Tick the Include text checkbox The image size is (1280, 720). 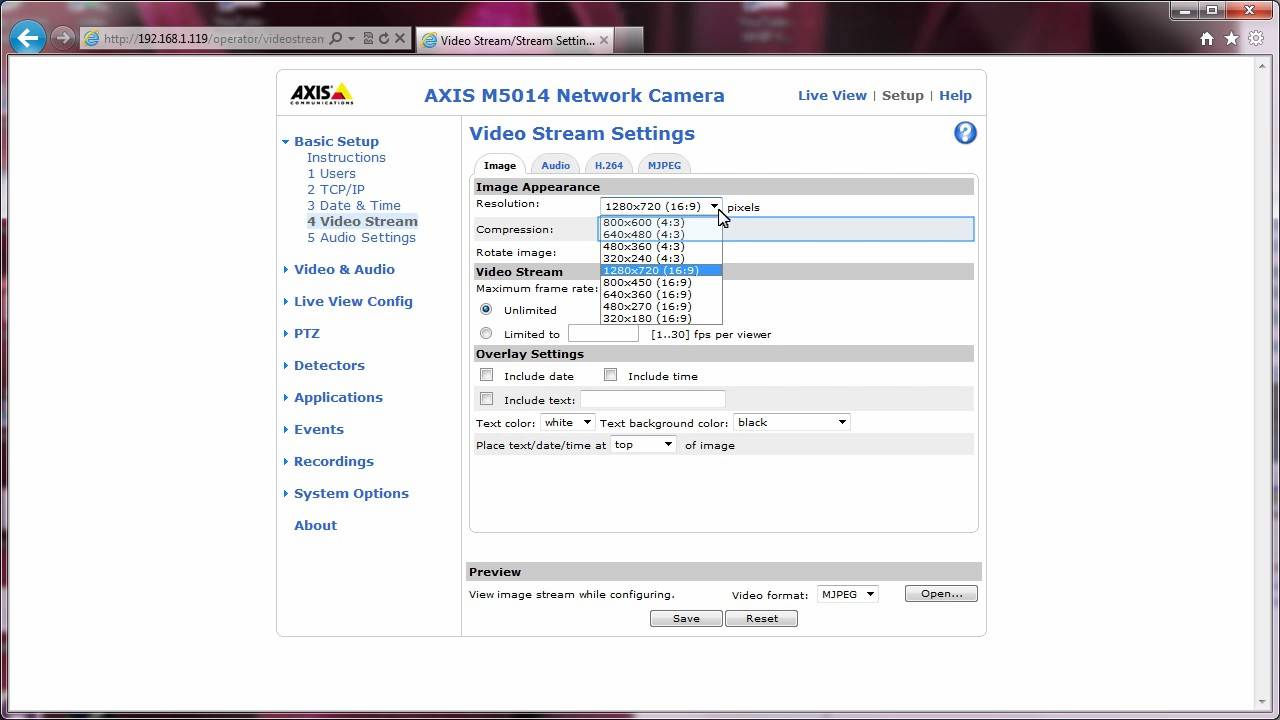486,399
